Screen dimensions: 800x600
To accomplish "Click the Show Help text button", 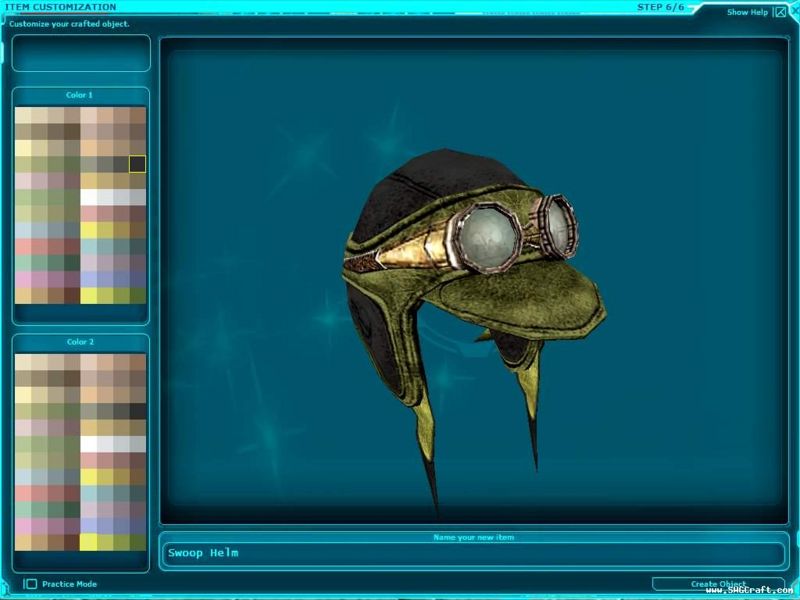I will click(748, 13).
